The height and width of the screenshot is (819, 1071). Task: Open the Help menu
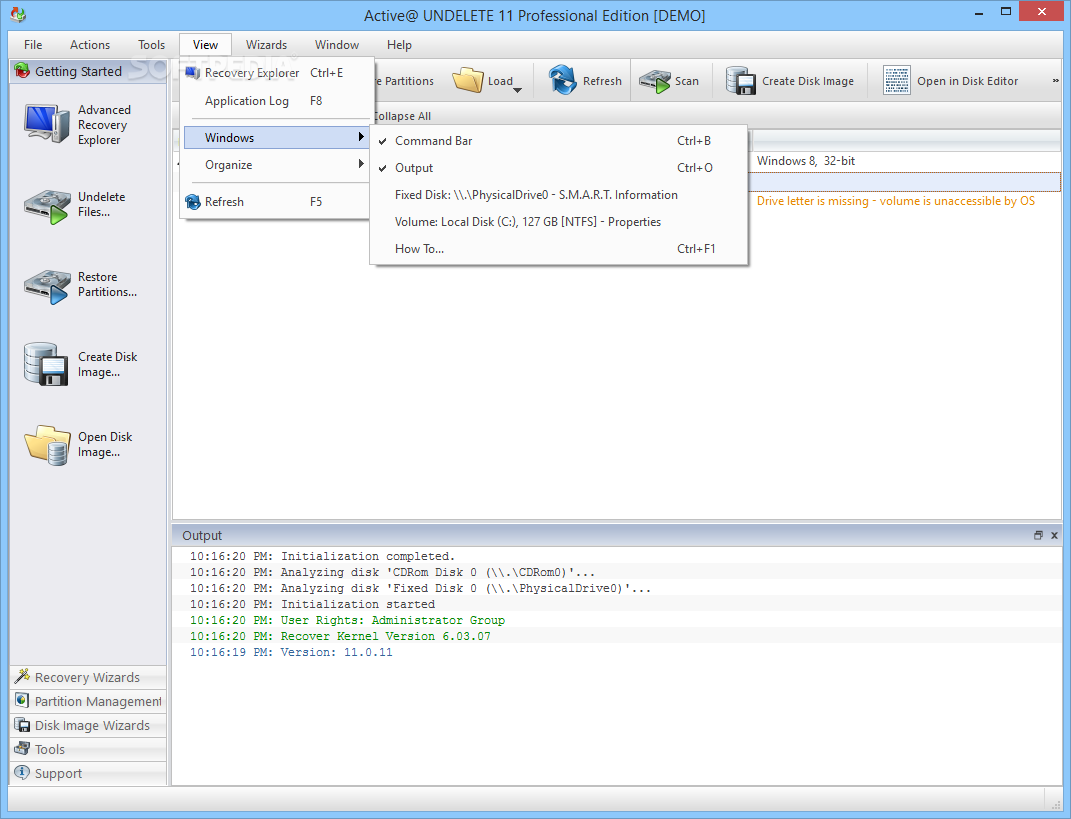(399, 44)
